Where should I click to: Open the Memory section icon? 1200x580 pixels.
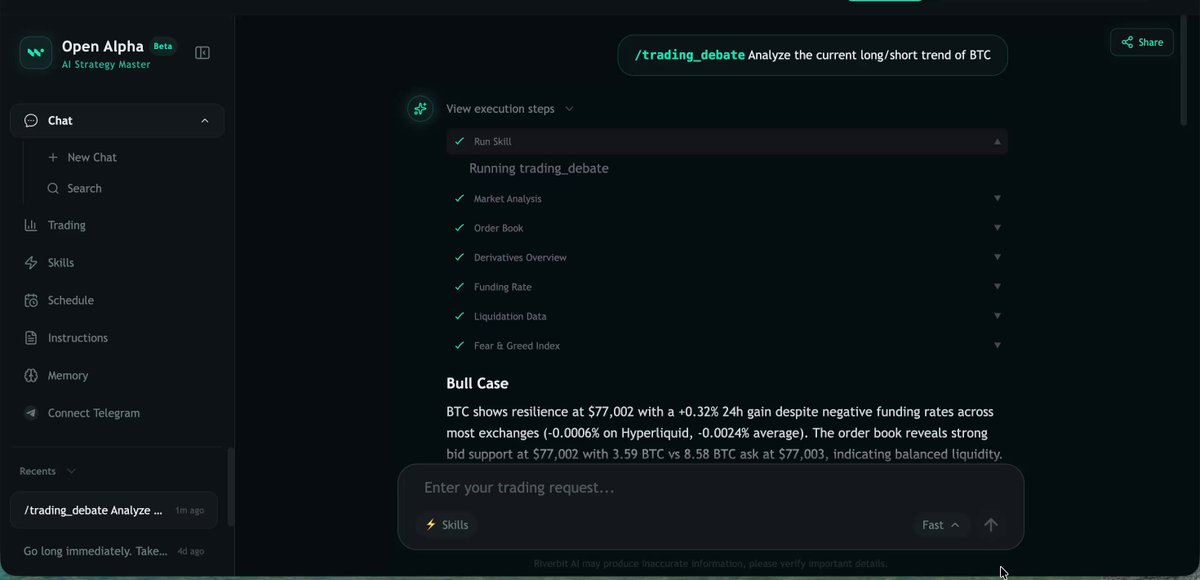(30, 375)
